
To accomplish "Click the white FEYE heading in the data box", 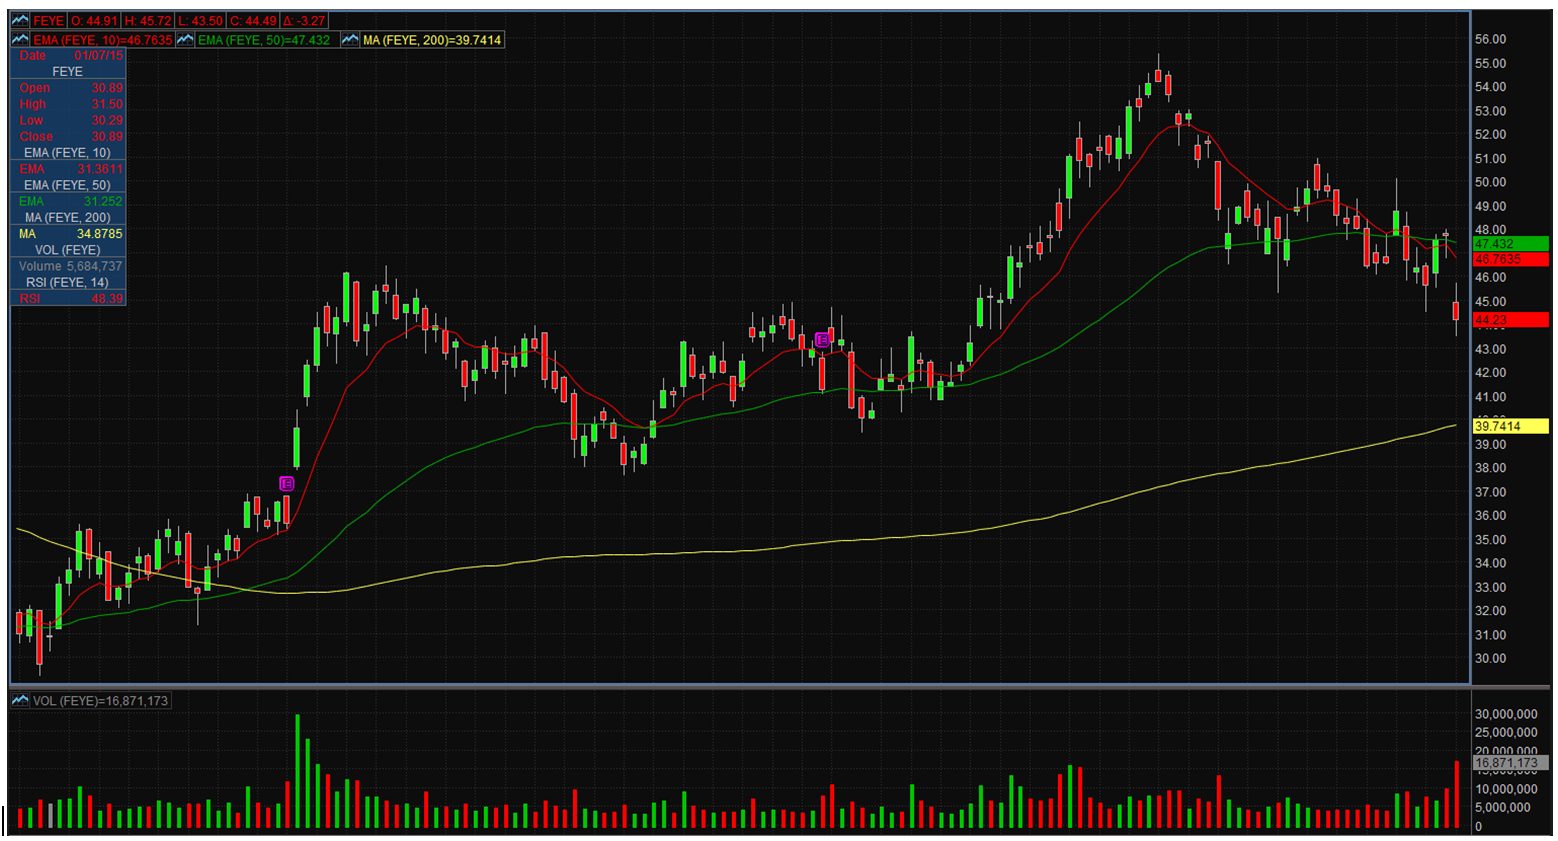I will (68, 72).
